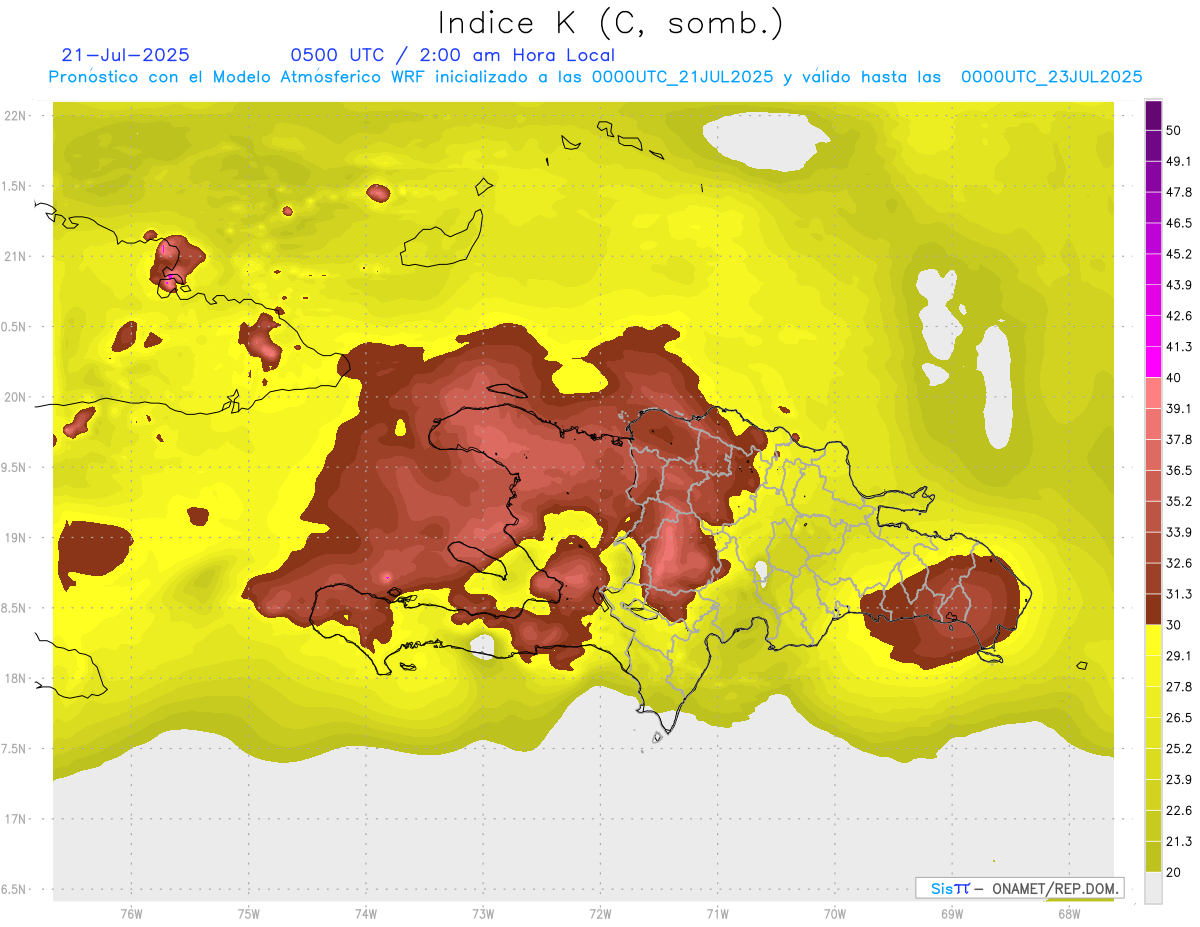This screenshot has width=1200, height=927.
Task: Select the bright yellow swatch just below 30
Action: point(1153,640)
